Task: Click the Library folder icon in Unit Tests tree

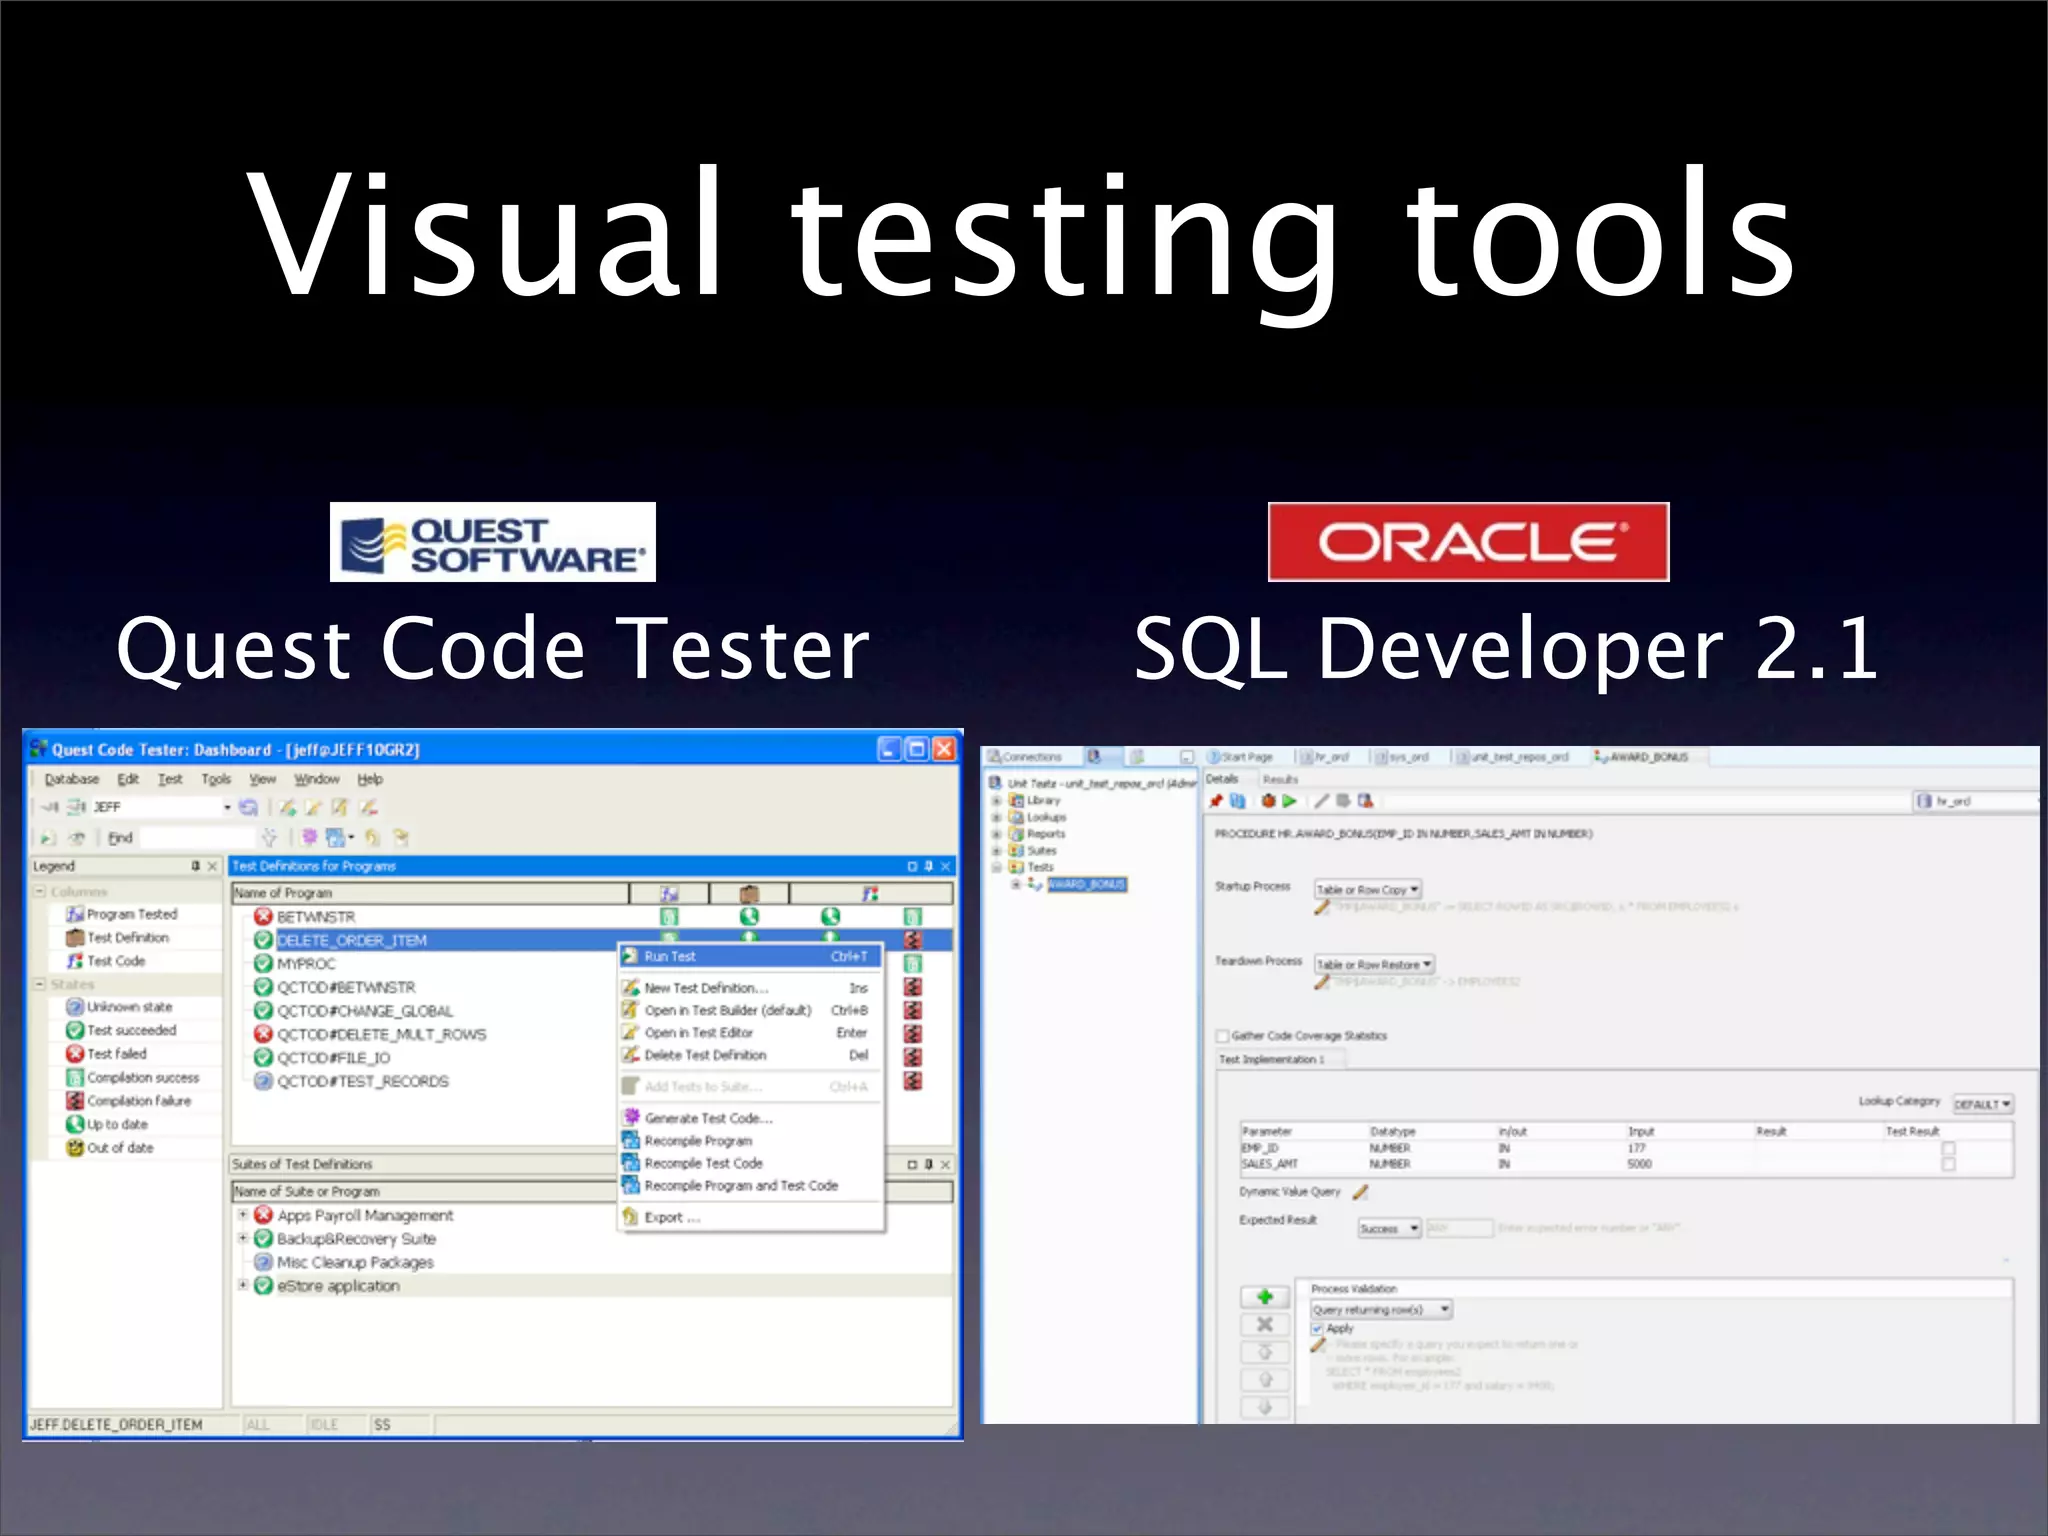Action: (x=1016, y=800)
